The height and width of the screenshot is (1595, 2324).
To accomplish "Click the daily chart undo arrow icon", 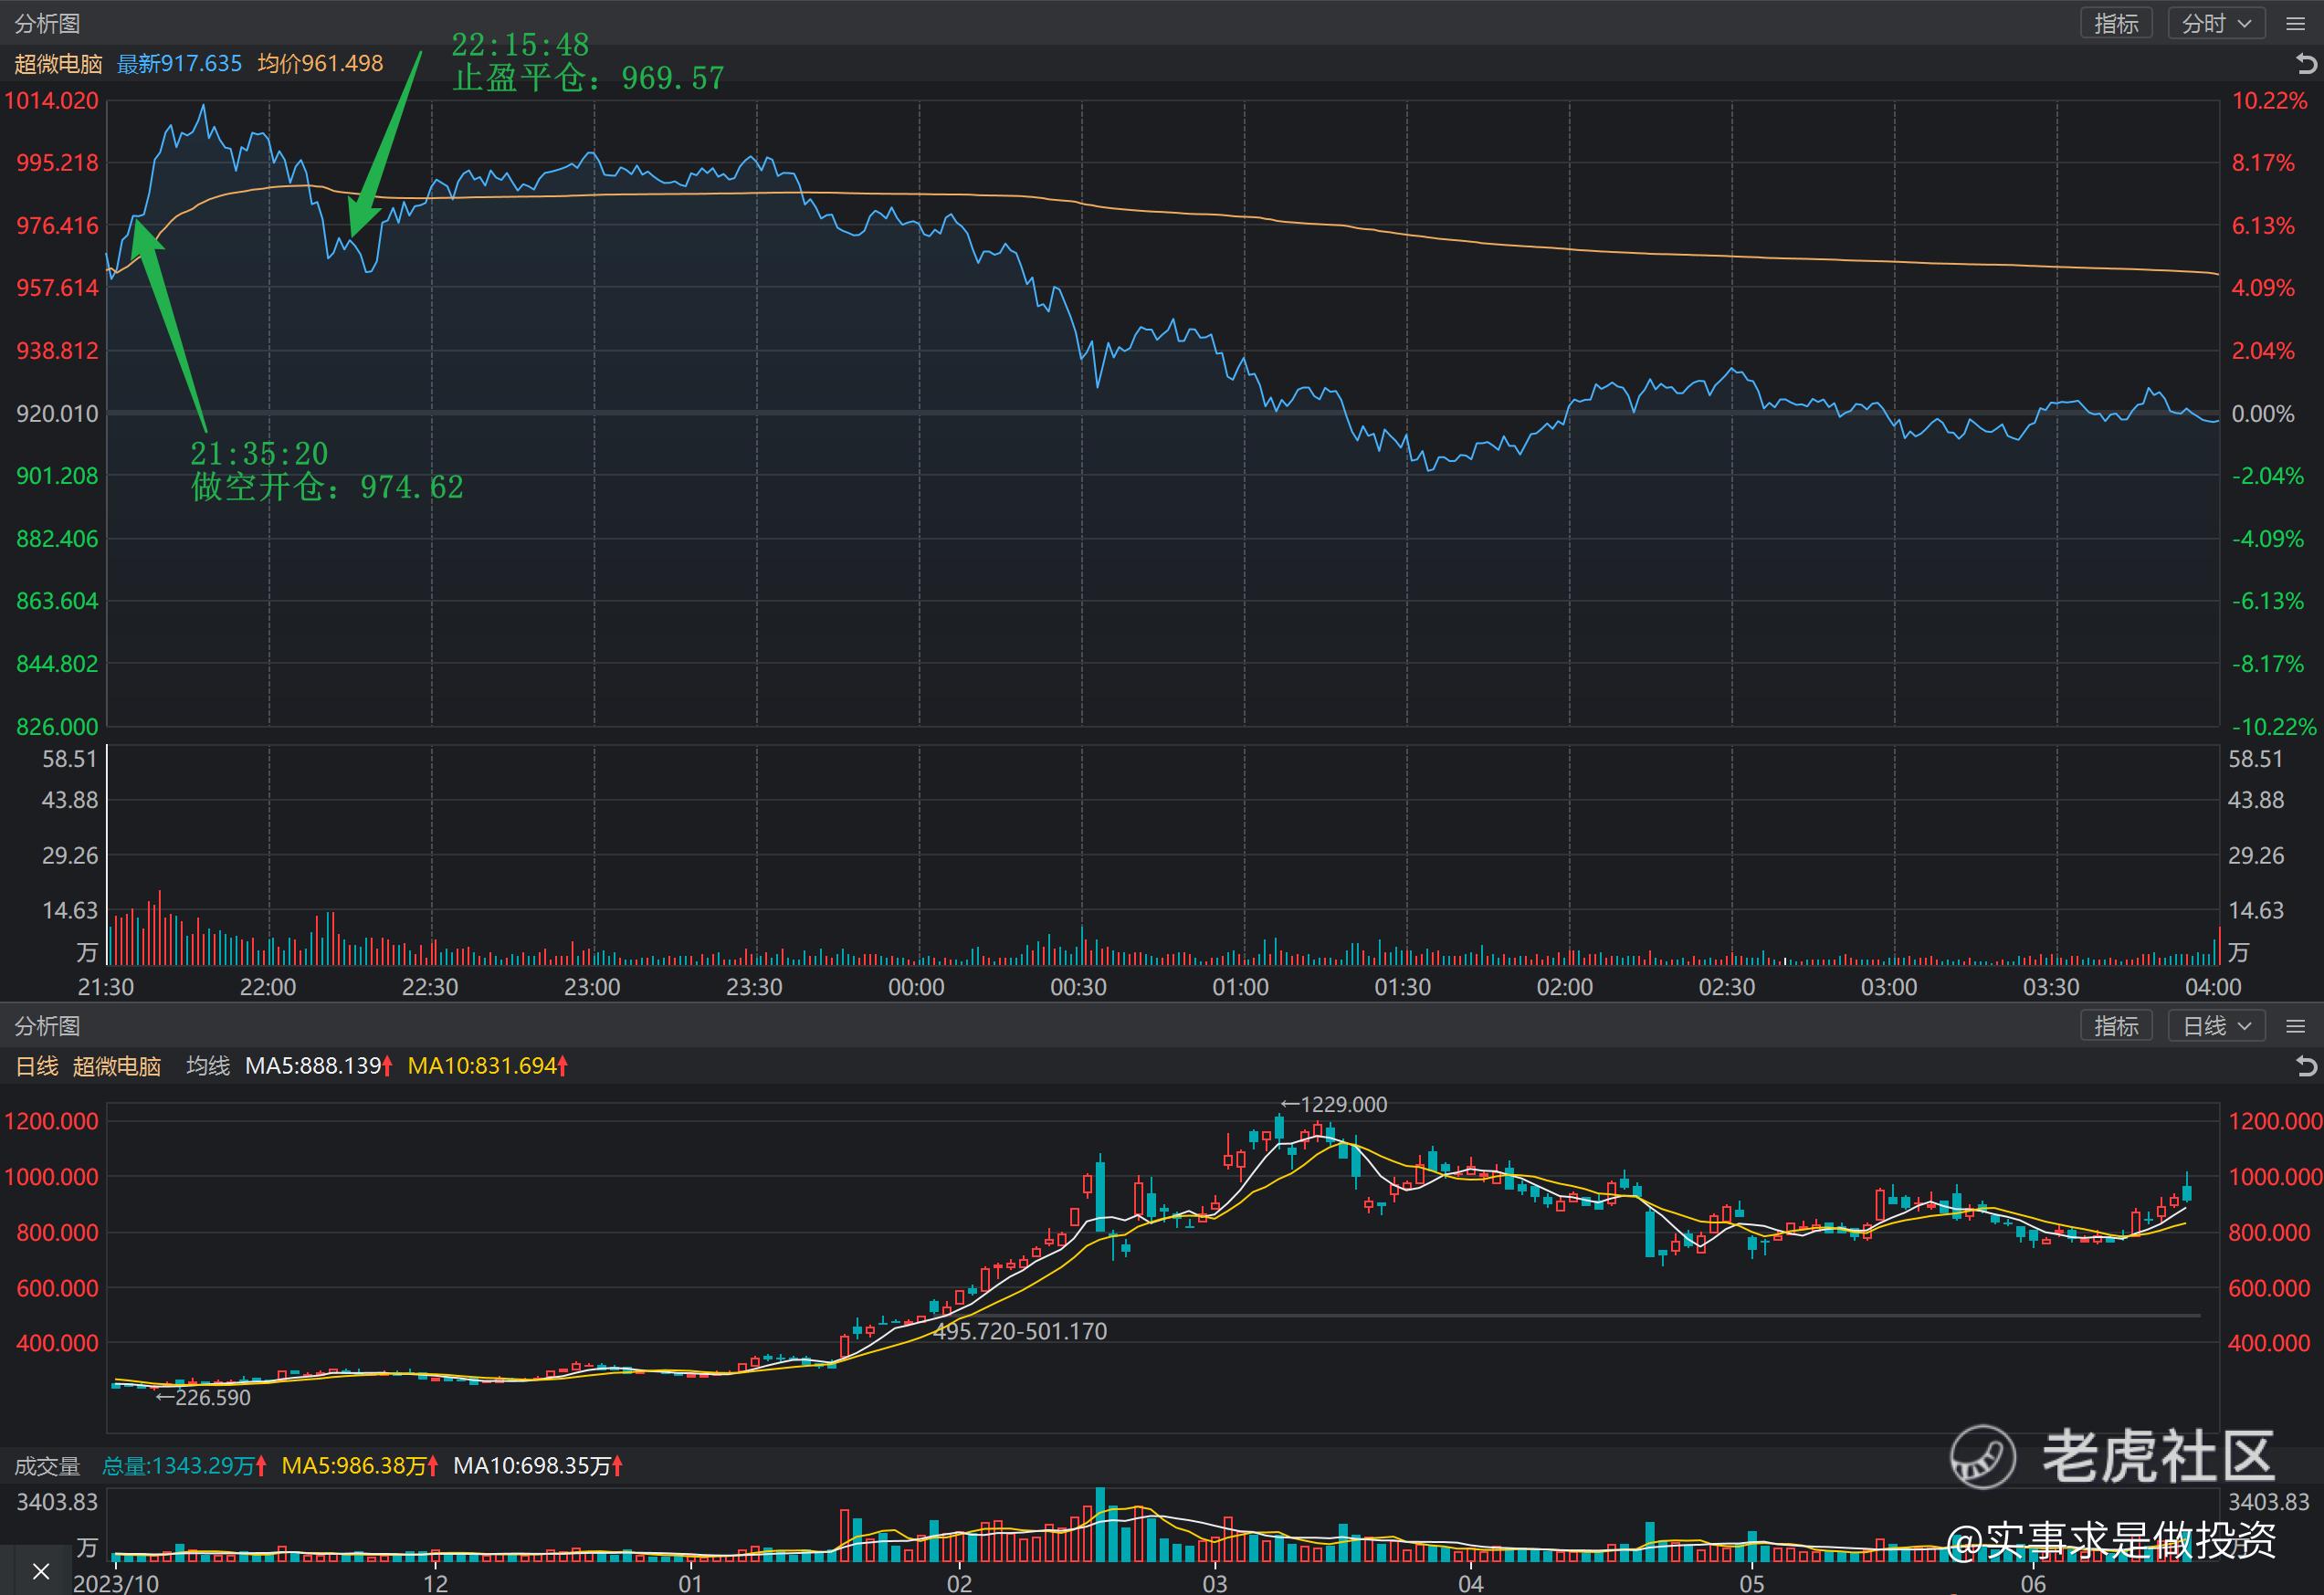I will pyautogui.click(x=2305, y=1066).
